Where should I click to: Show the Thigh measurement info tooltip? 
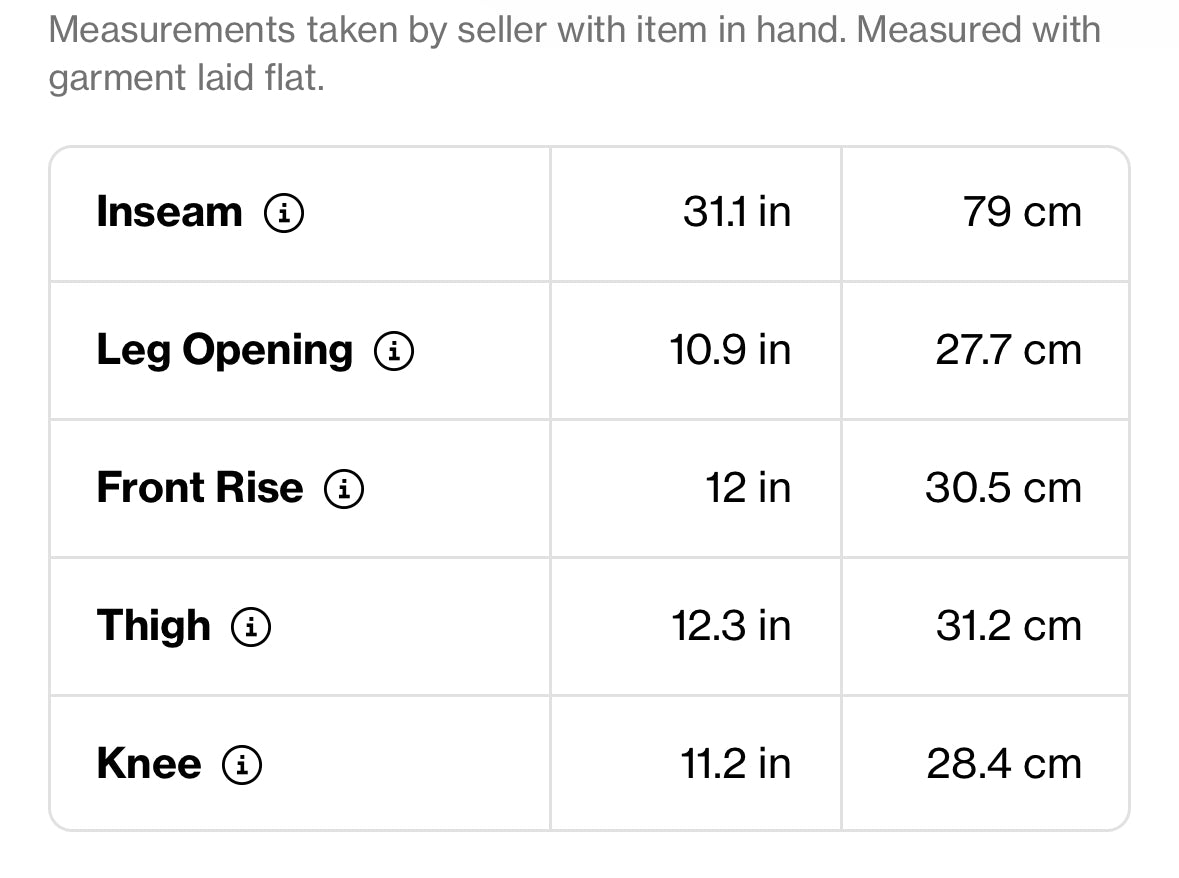pyautogui.click(x=251, y=627)
